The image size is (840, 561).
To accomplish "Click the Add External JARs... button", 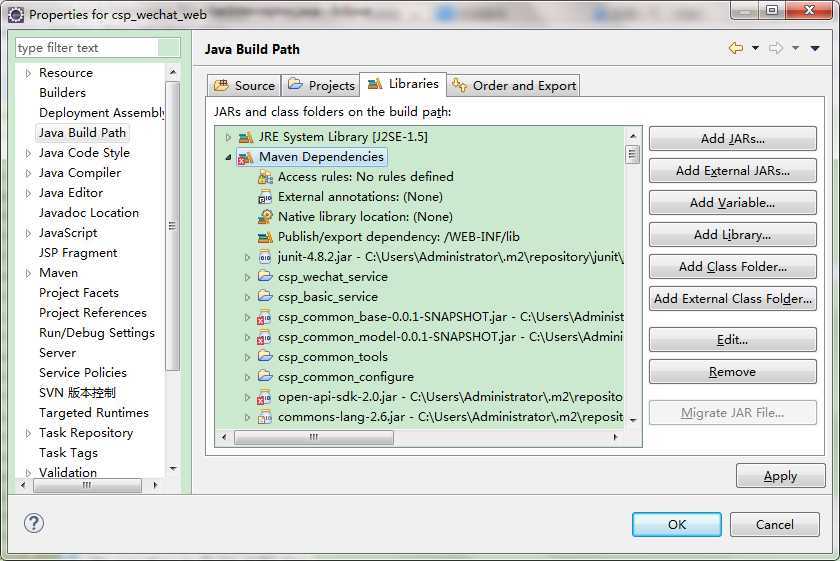I will [733, 171].
